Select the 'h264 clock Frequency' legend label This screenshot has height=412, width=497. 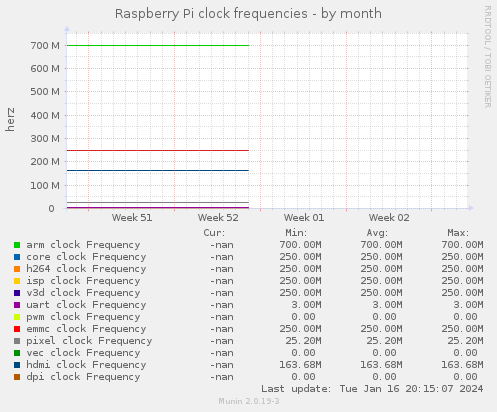(x=86, y=269)
